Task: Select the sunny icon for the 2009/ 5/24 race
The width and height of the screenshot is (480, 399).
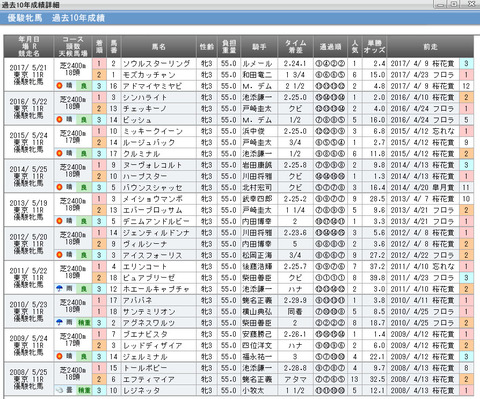Action: tap(59, 356)
